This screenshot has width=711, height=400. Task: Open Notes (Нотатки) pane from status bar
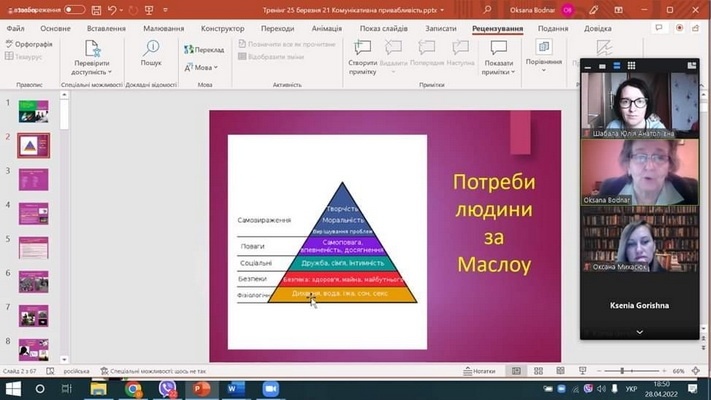point(479,371)
